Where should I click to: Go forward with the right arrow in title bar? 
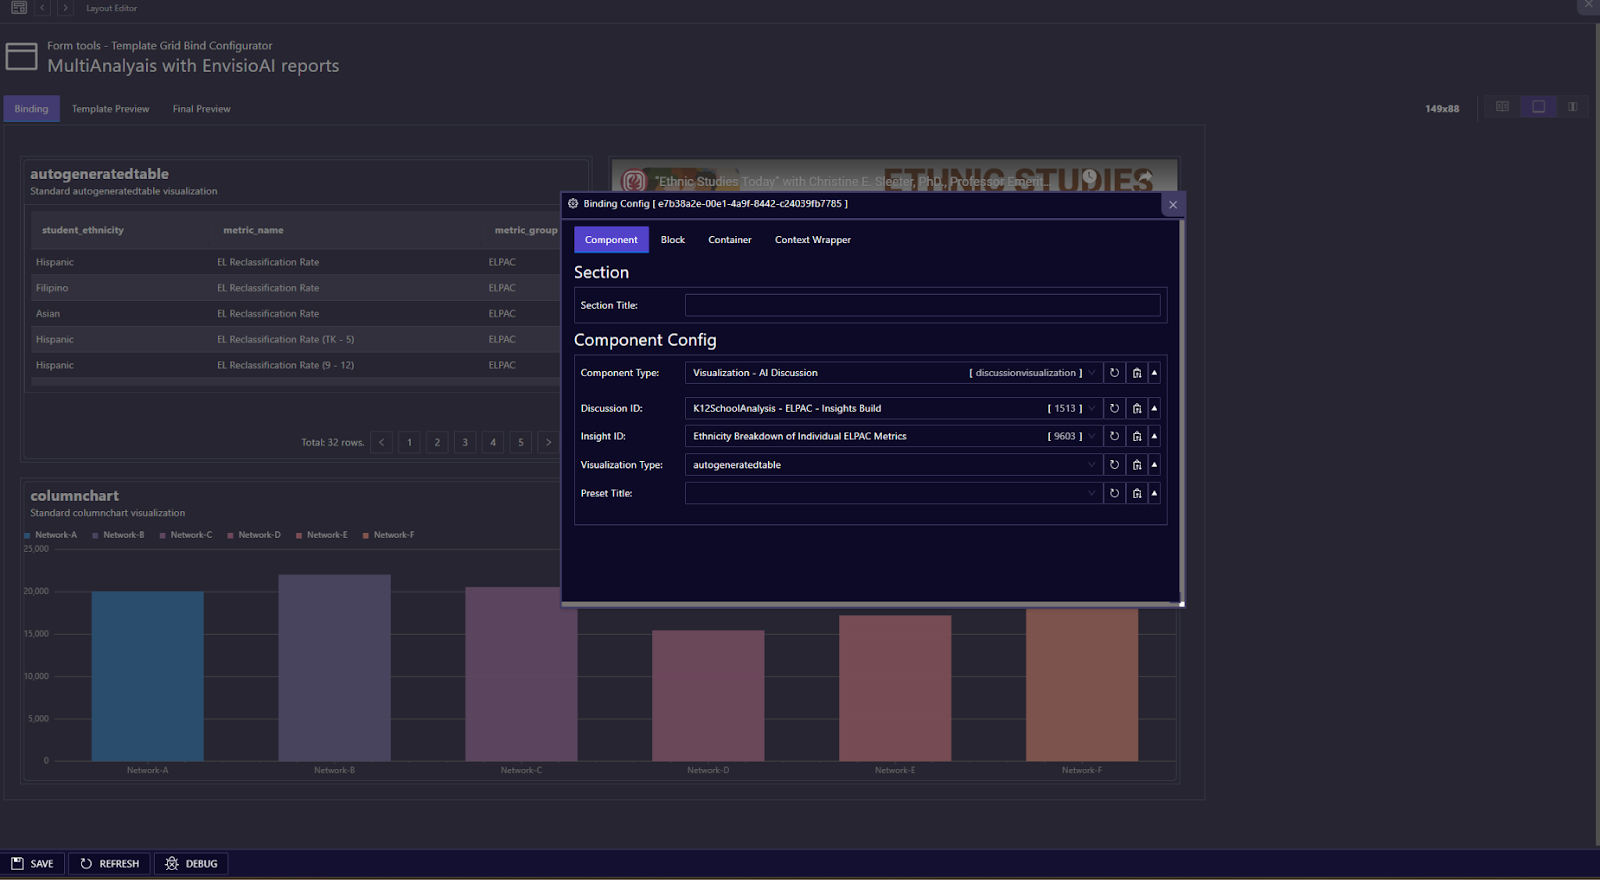point(65,8)
